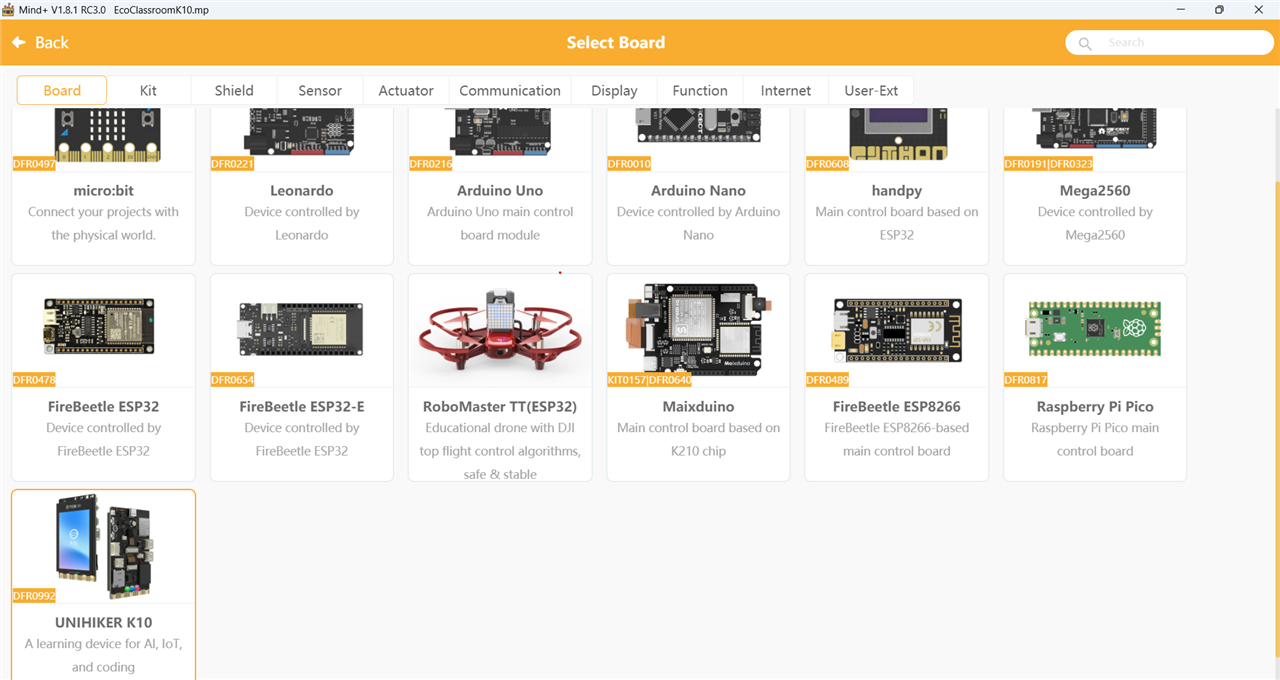The height and width of the screenshot is (680, 1280).
Task: Click the Raspberry Pi Pico title
Action: pyautogui.click(x=1095, y=406)
